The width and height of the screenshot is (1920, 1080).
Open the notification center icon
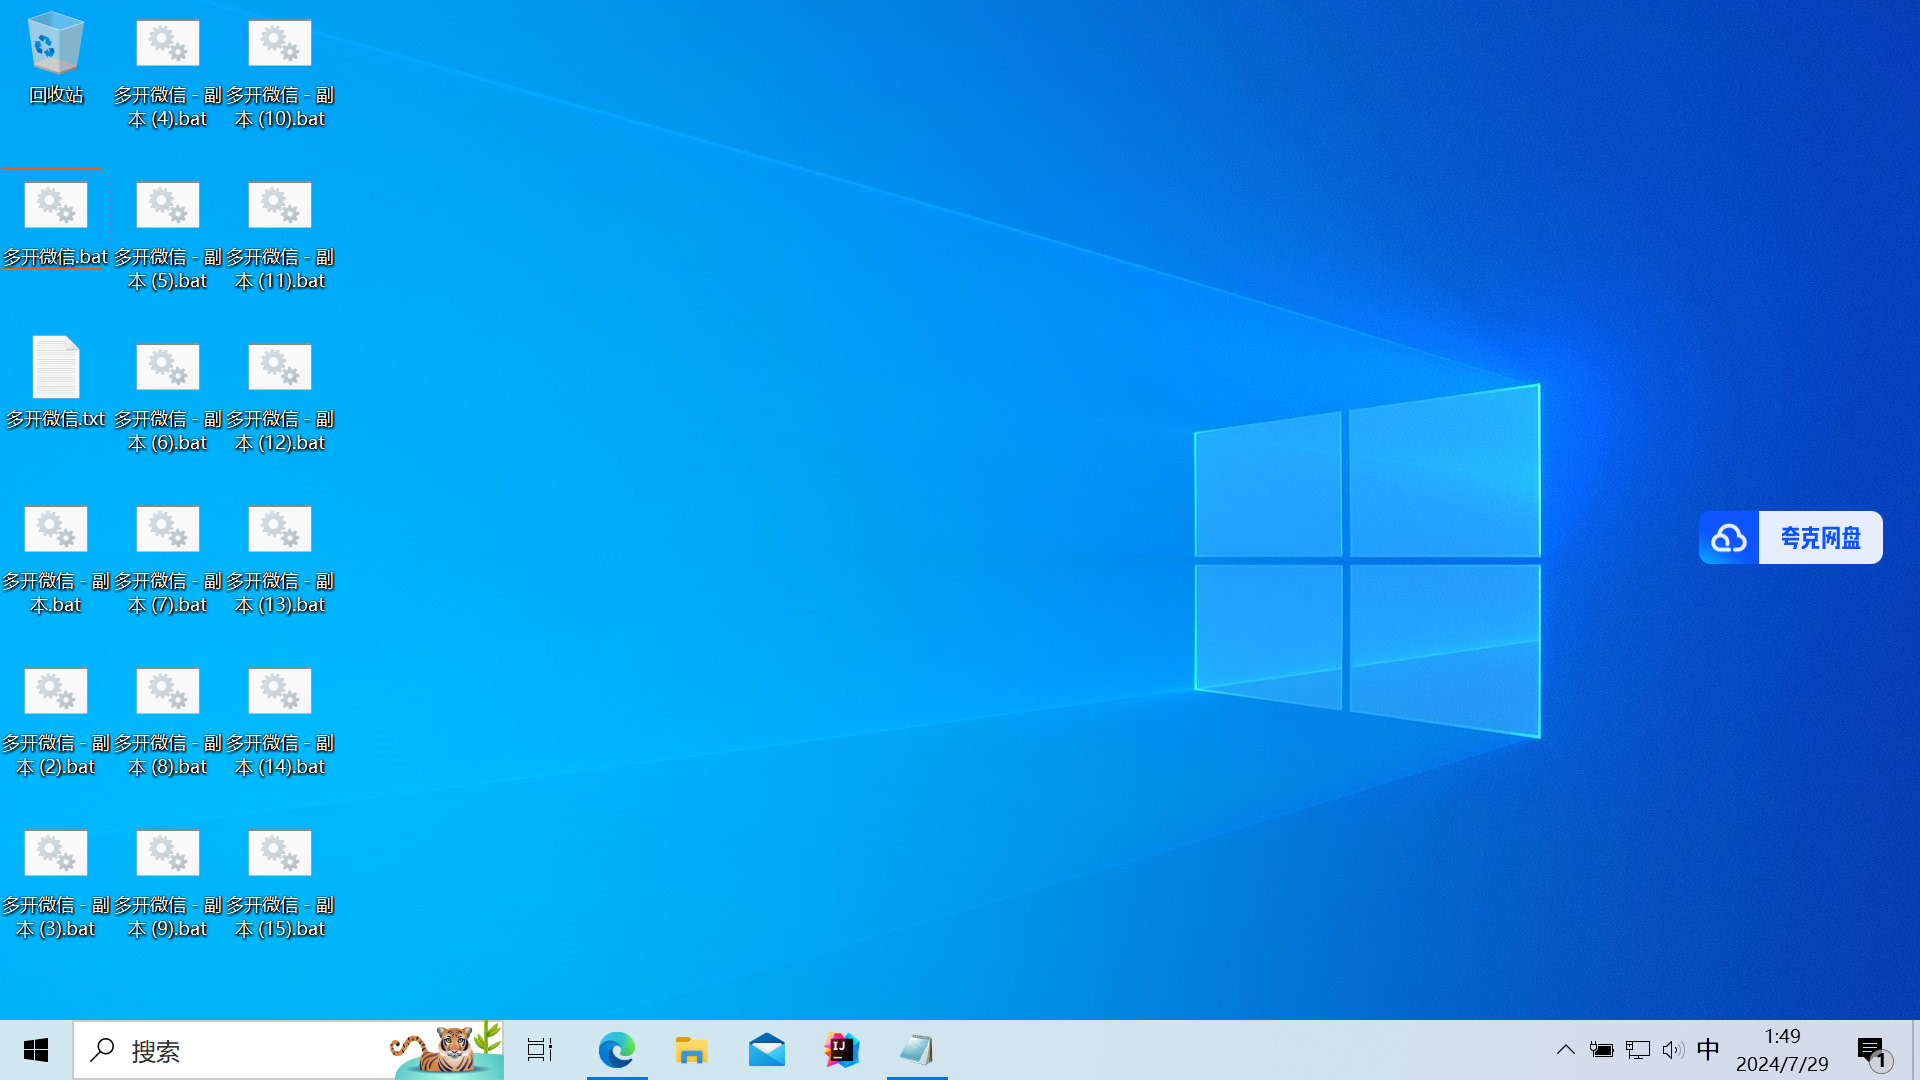coord(1872,1051)
